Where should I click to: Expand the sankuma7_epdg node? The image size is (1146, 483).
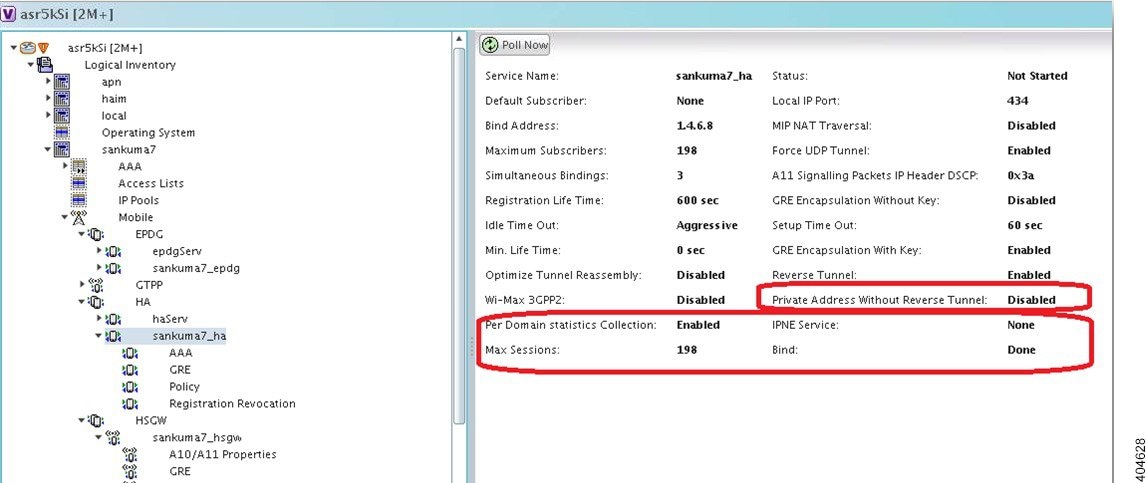[99, 267]
